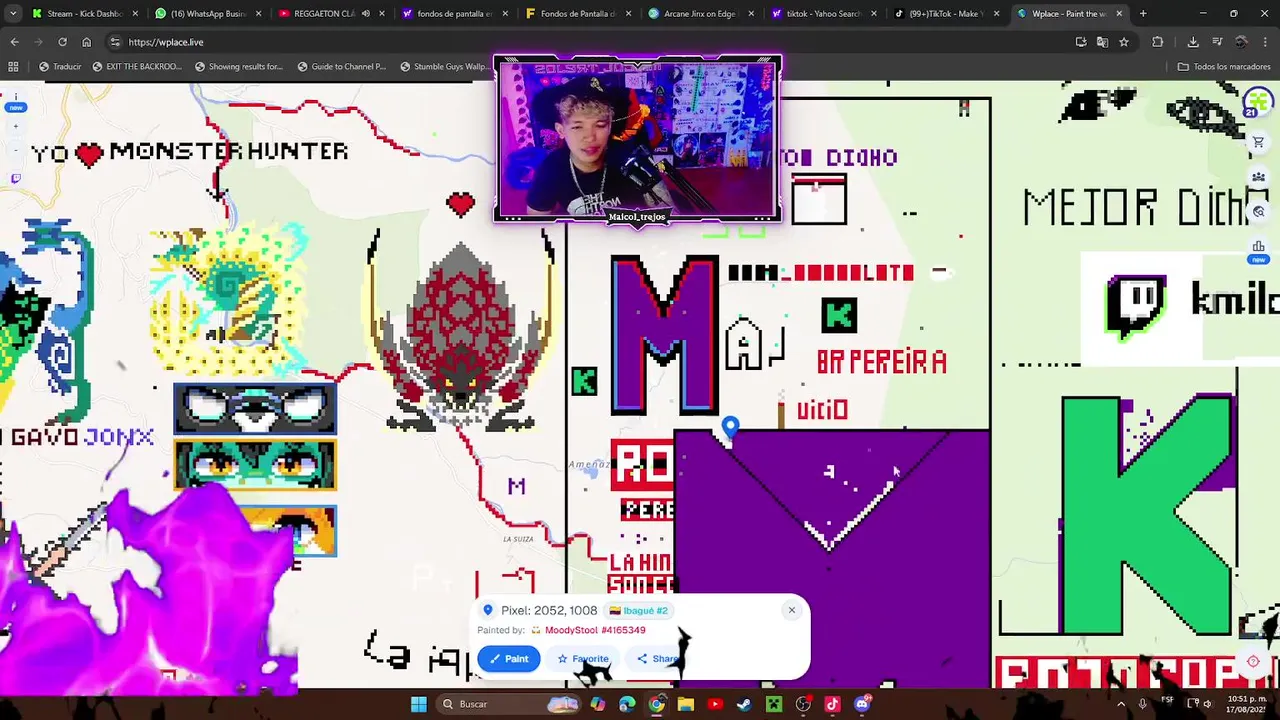This screenshot has height=720, width=1280.
Task: Open the browser extensions puzzle icon
Action: [x=1158, y=42]
